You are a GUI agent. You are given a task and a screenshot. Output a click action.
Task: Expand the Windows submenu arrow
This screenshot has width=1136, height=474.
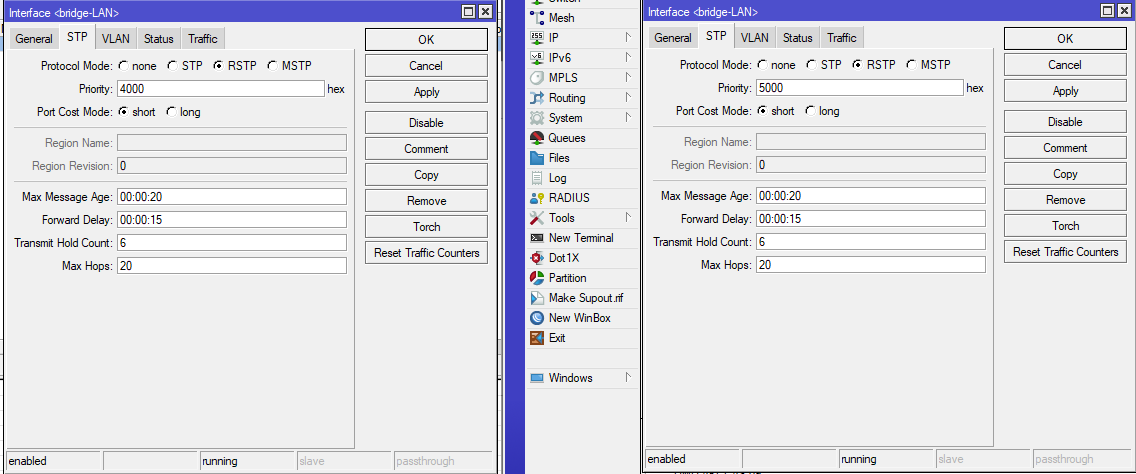(x=628, y=378)
